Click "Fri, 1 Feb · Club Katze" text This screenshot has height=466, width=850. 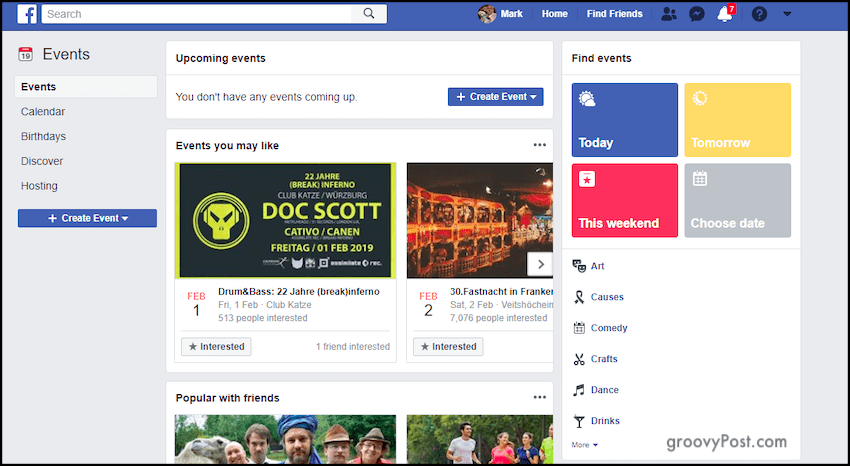[265, 305]
